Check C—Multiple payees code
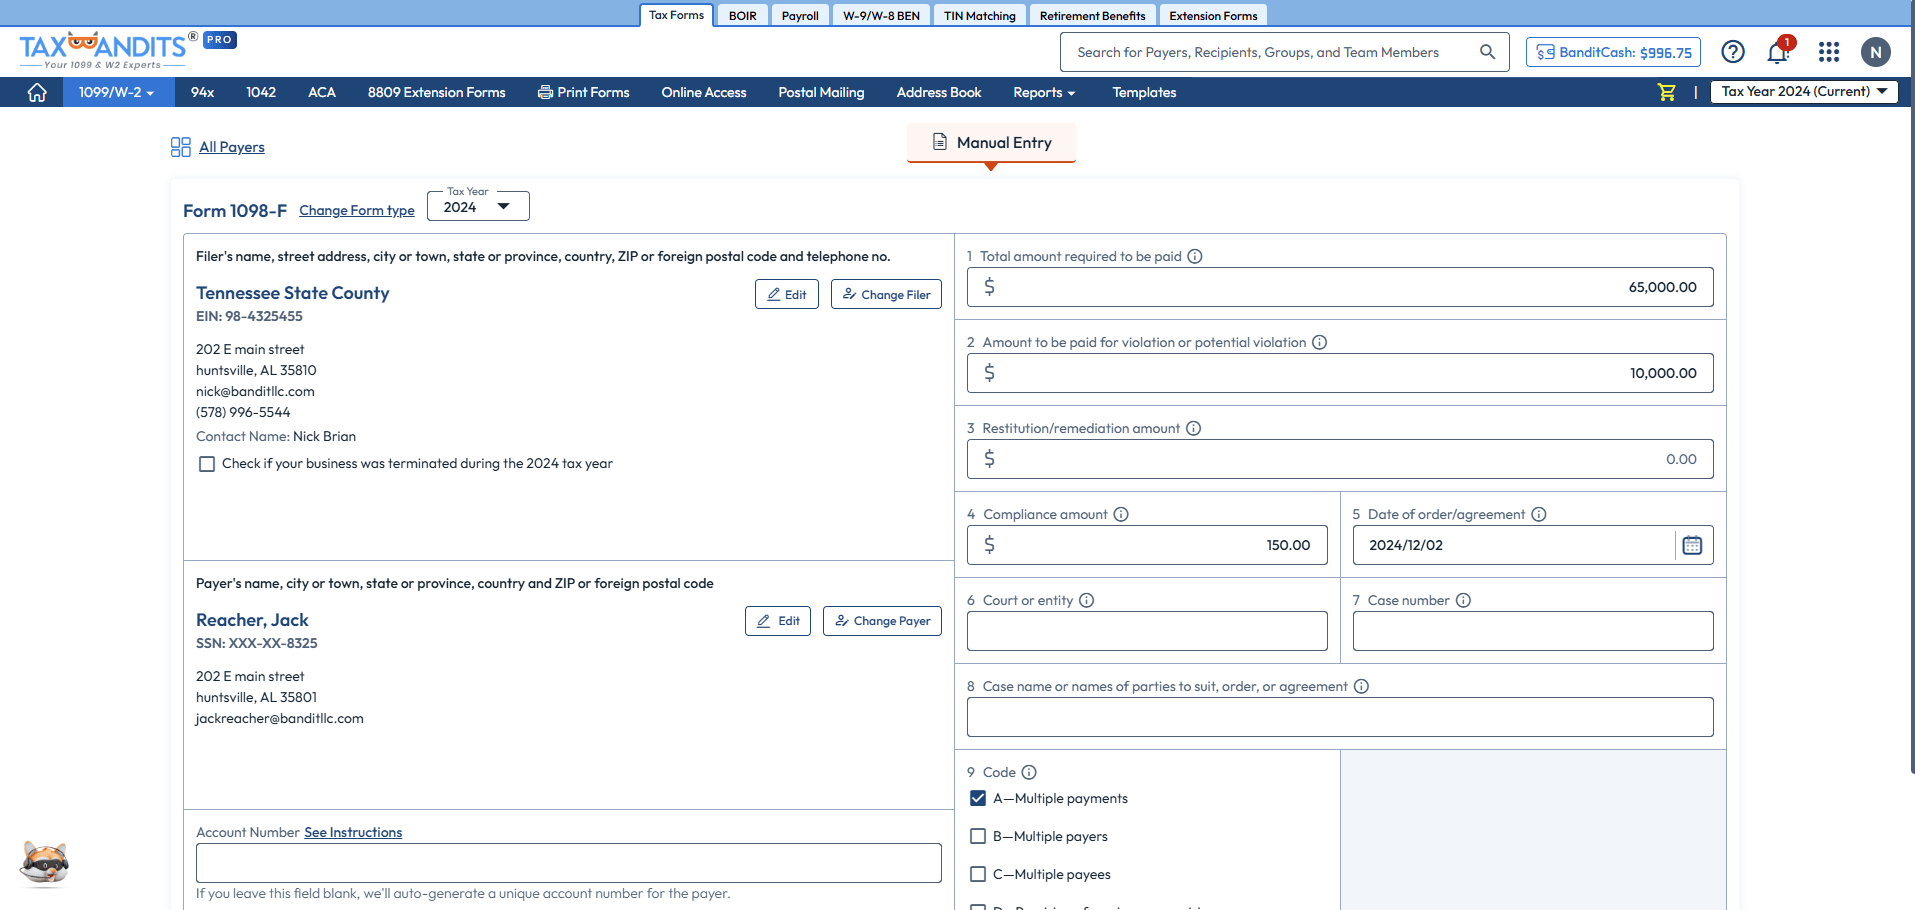The height and width of the screenshot is (910, 1915). (978, 874)
